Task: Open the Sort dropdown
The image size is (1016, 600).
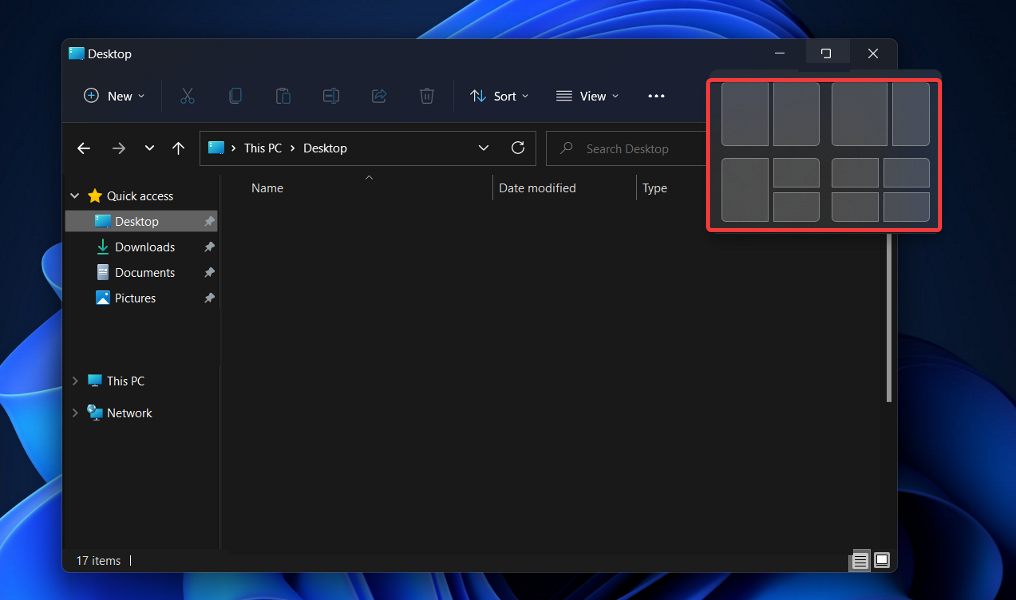Action: click(499, 95)
